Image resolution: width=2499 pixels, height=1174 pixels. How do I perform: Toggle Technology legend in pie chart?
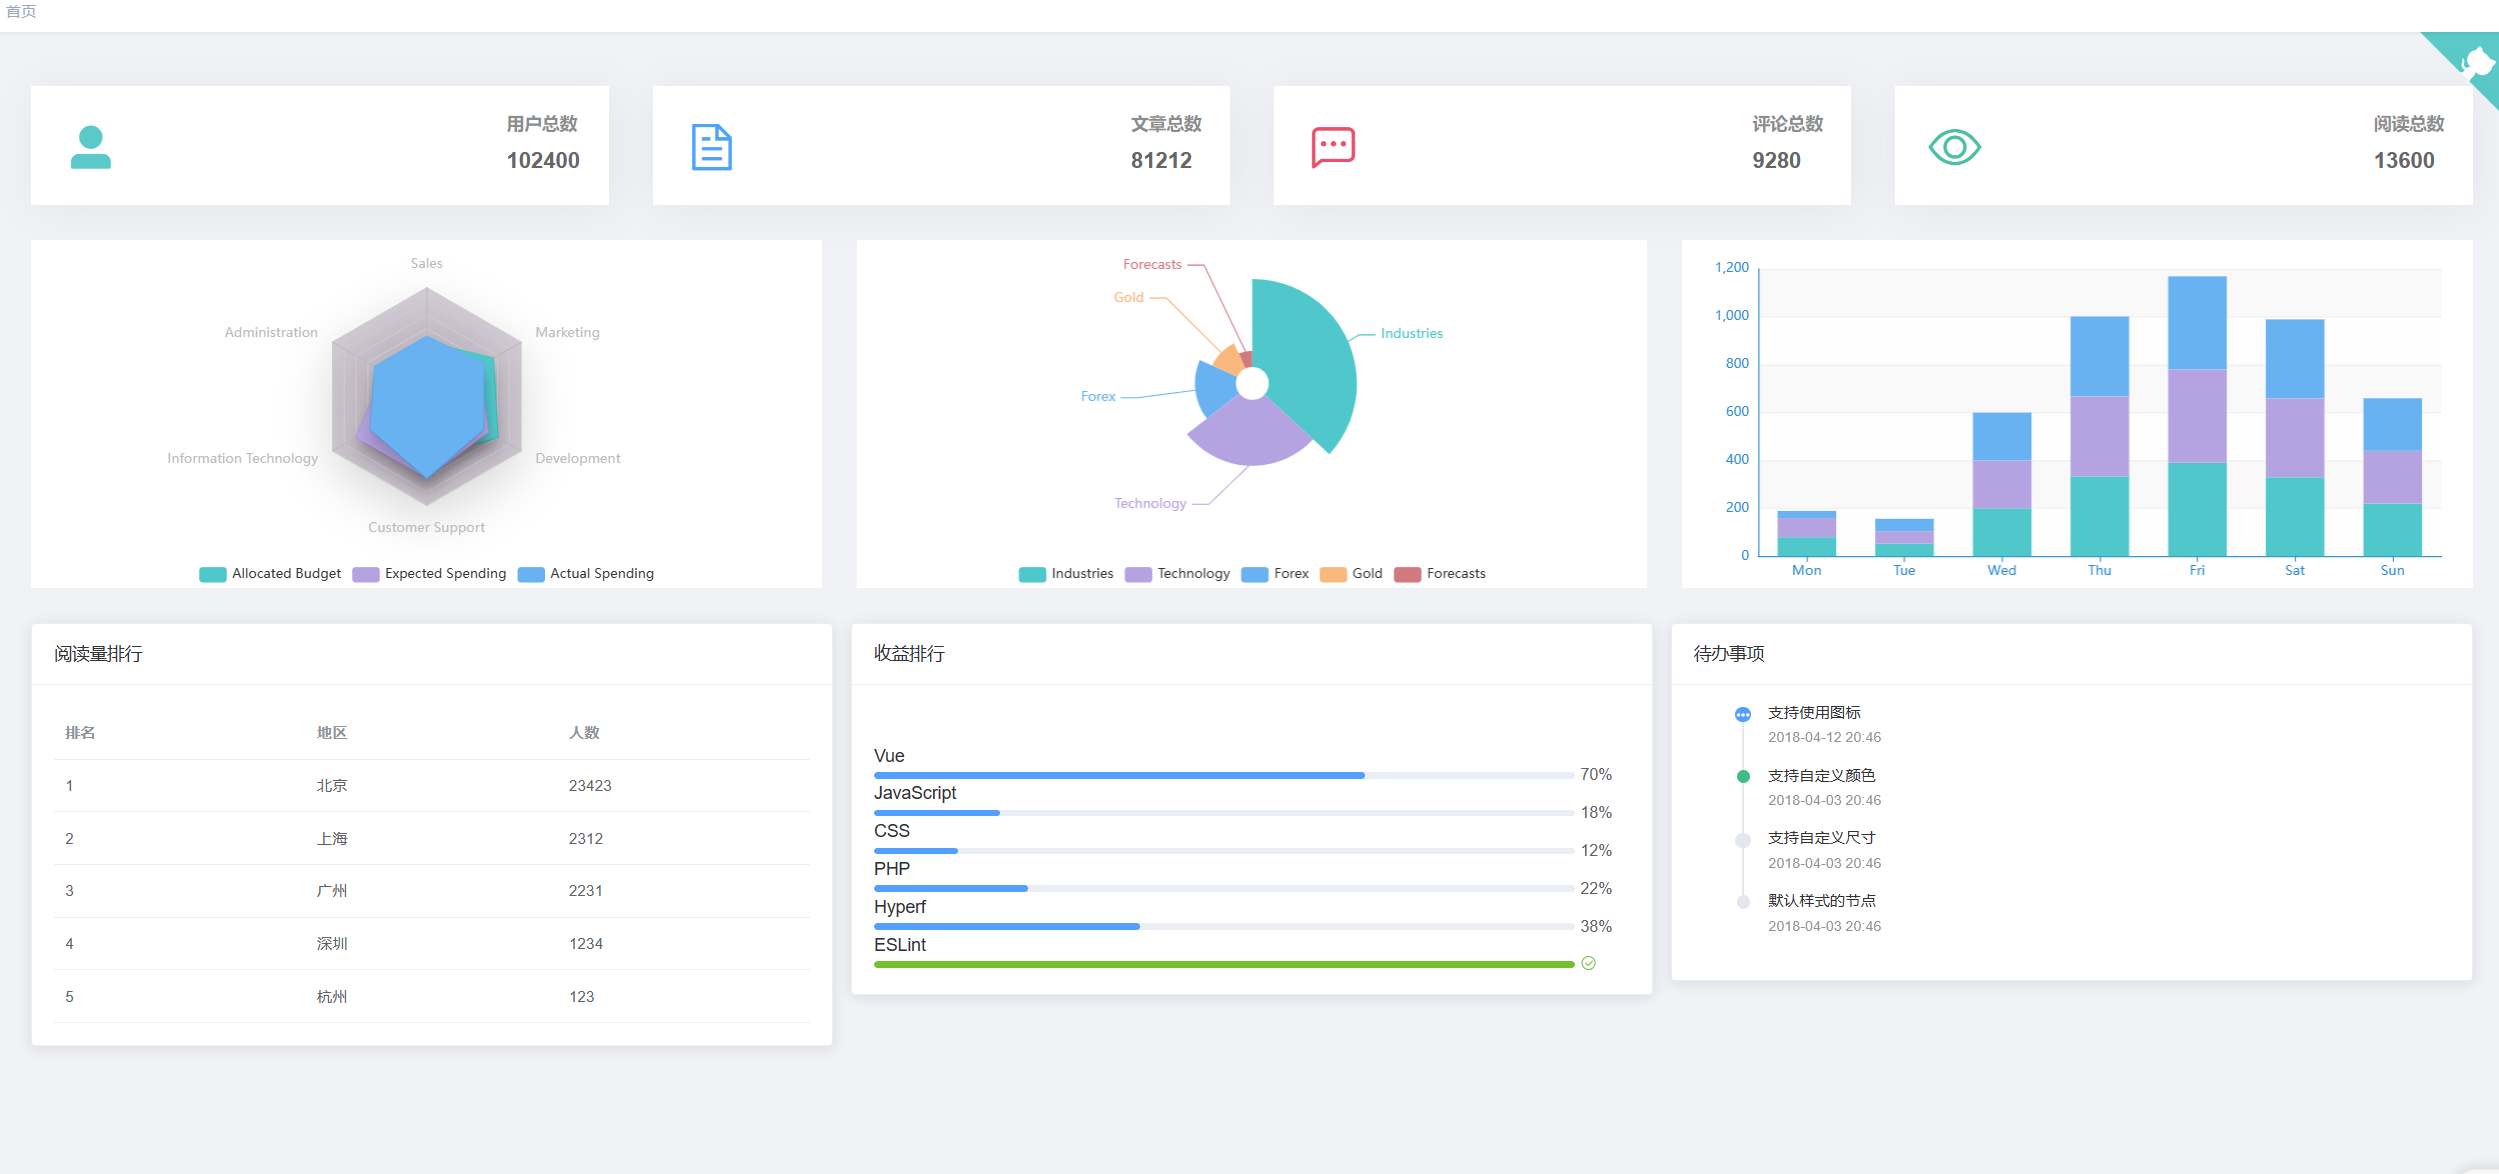click(x=1177, y=573)
